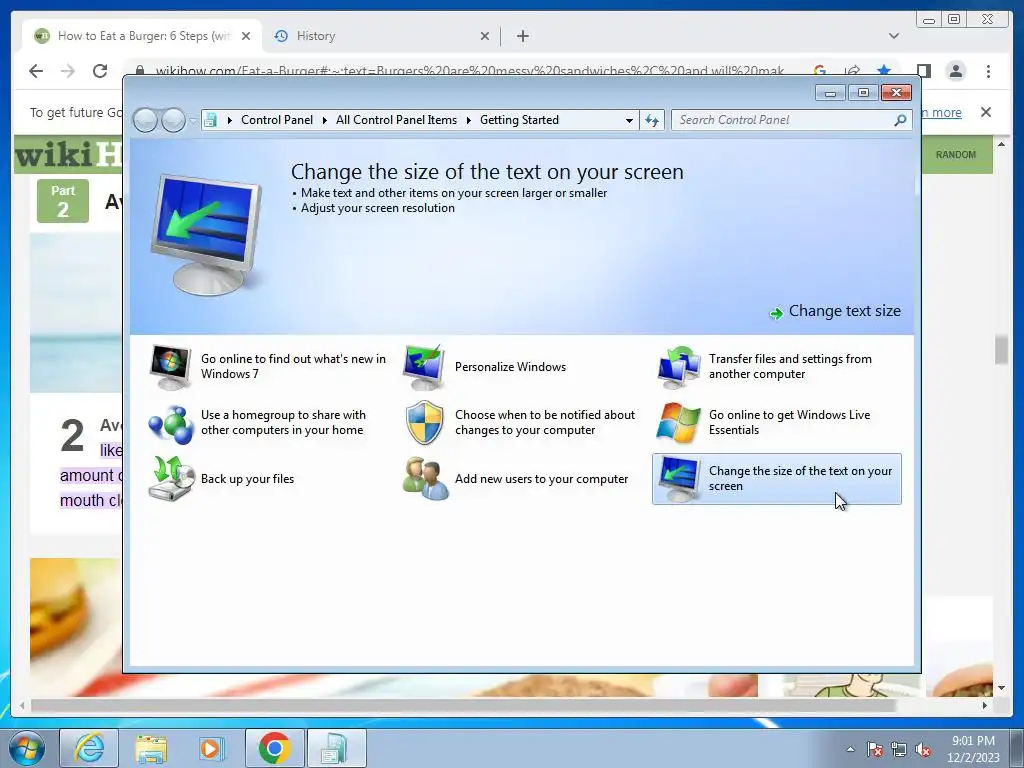Click the search magnifier in Control Panel
Screen dimensions: 1024x768
coord(900,120)
